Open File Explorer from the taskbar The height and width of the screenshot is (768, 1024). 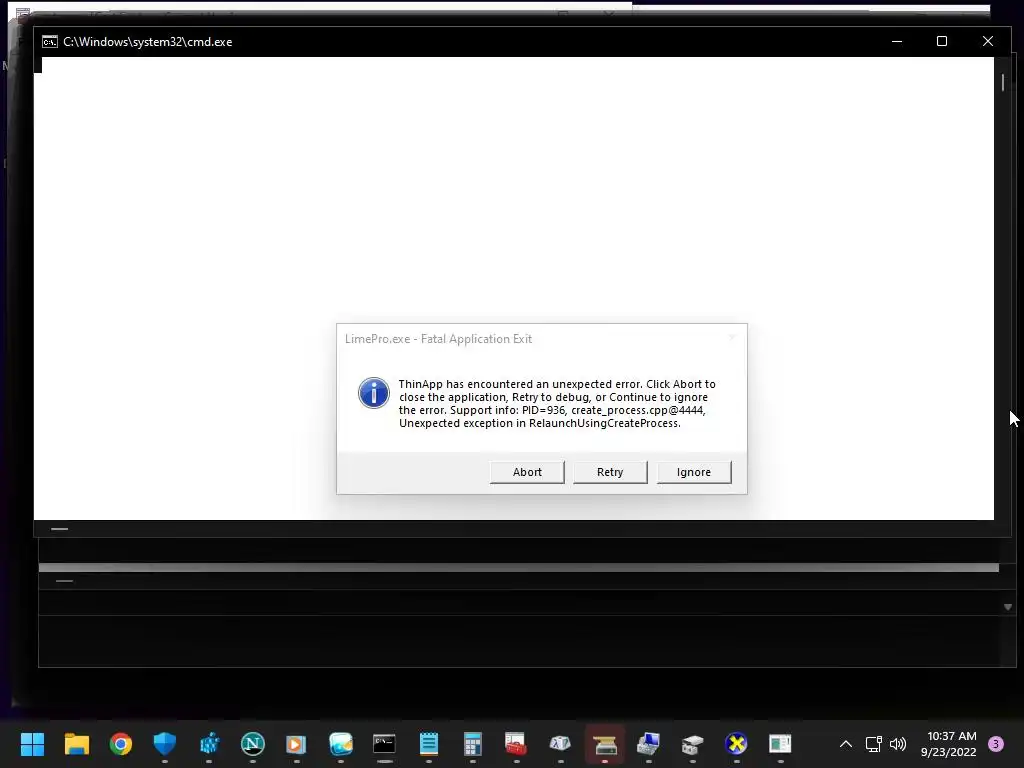[x=76, y=744]
